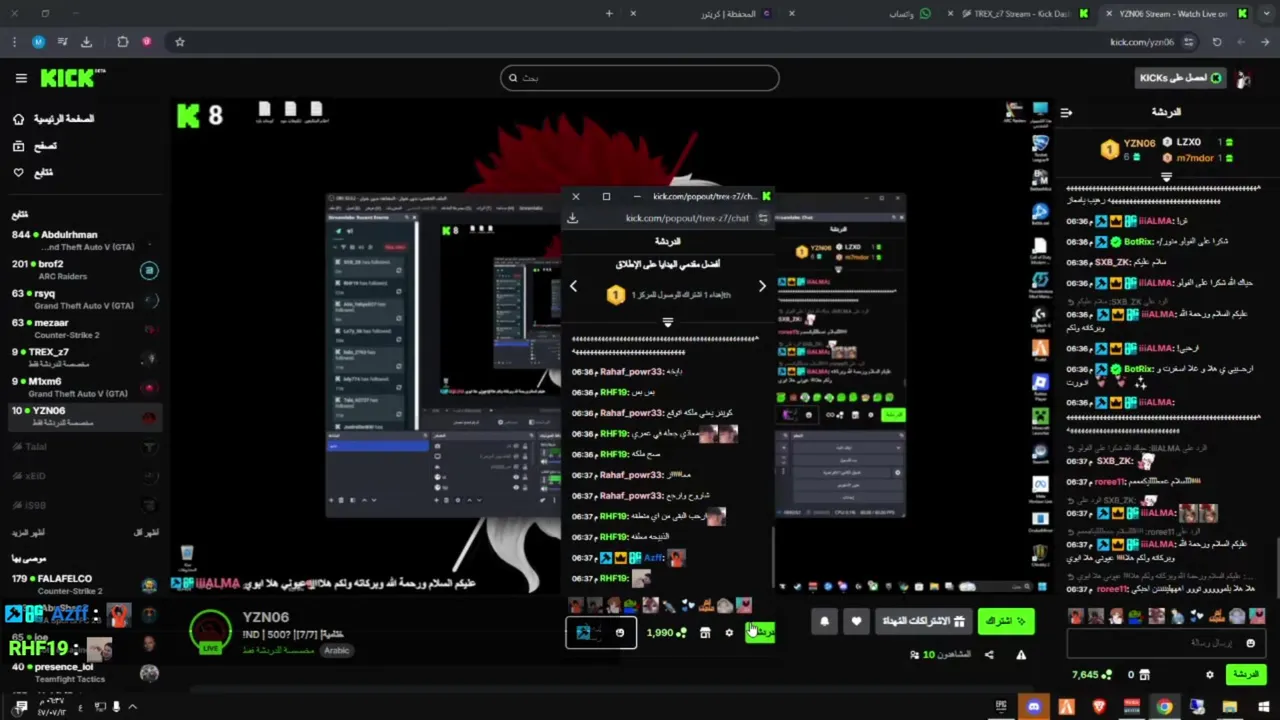Open the Windows Start menu
The height and width of the screenshot is (720, 1280).
pyautogui.click(x=1263, y=707)
